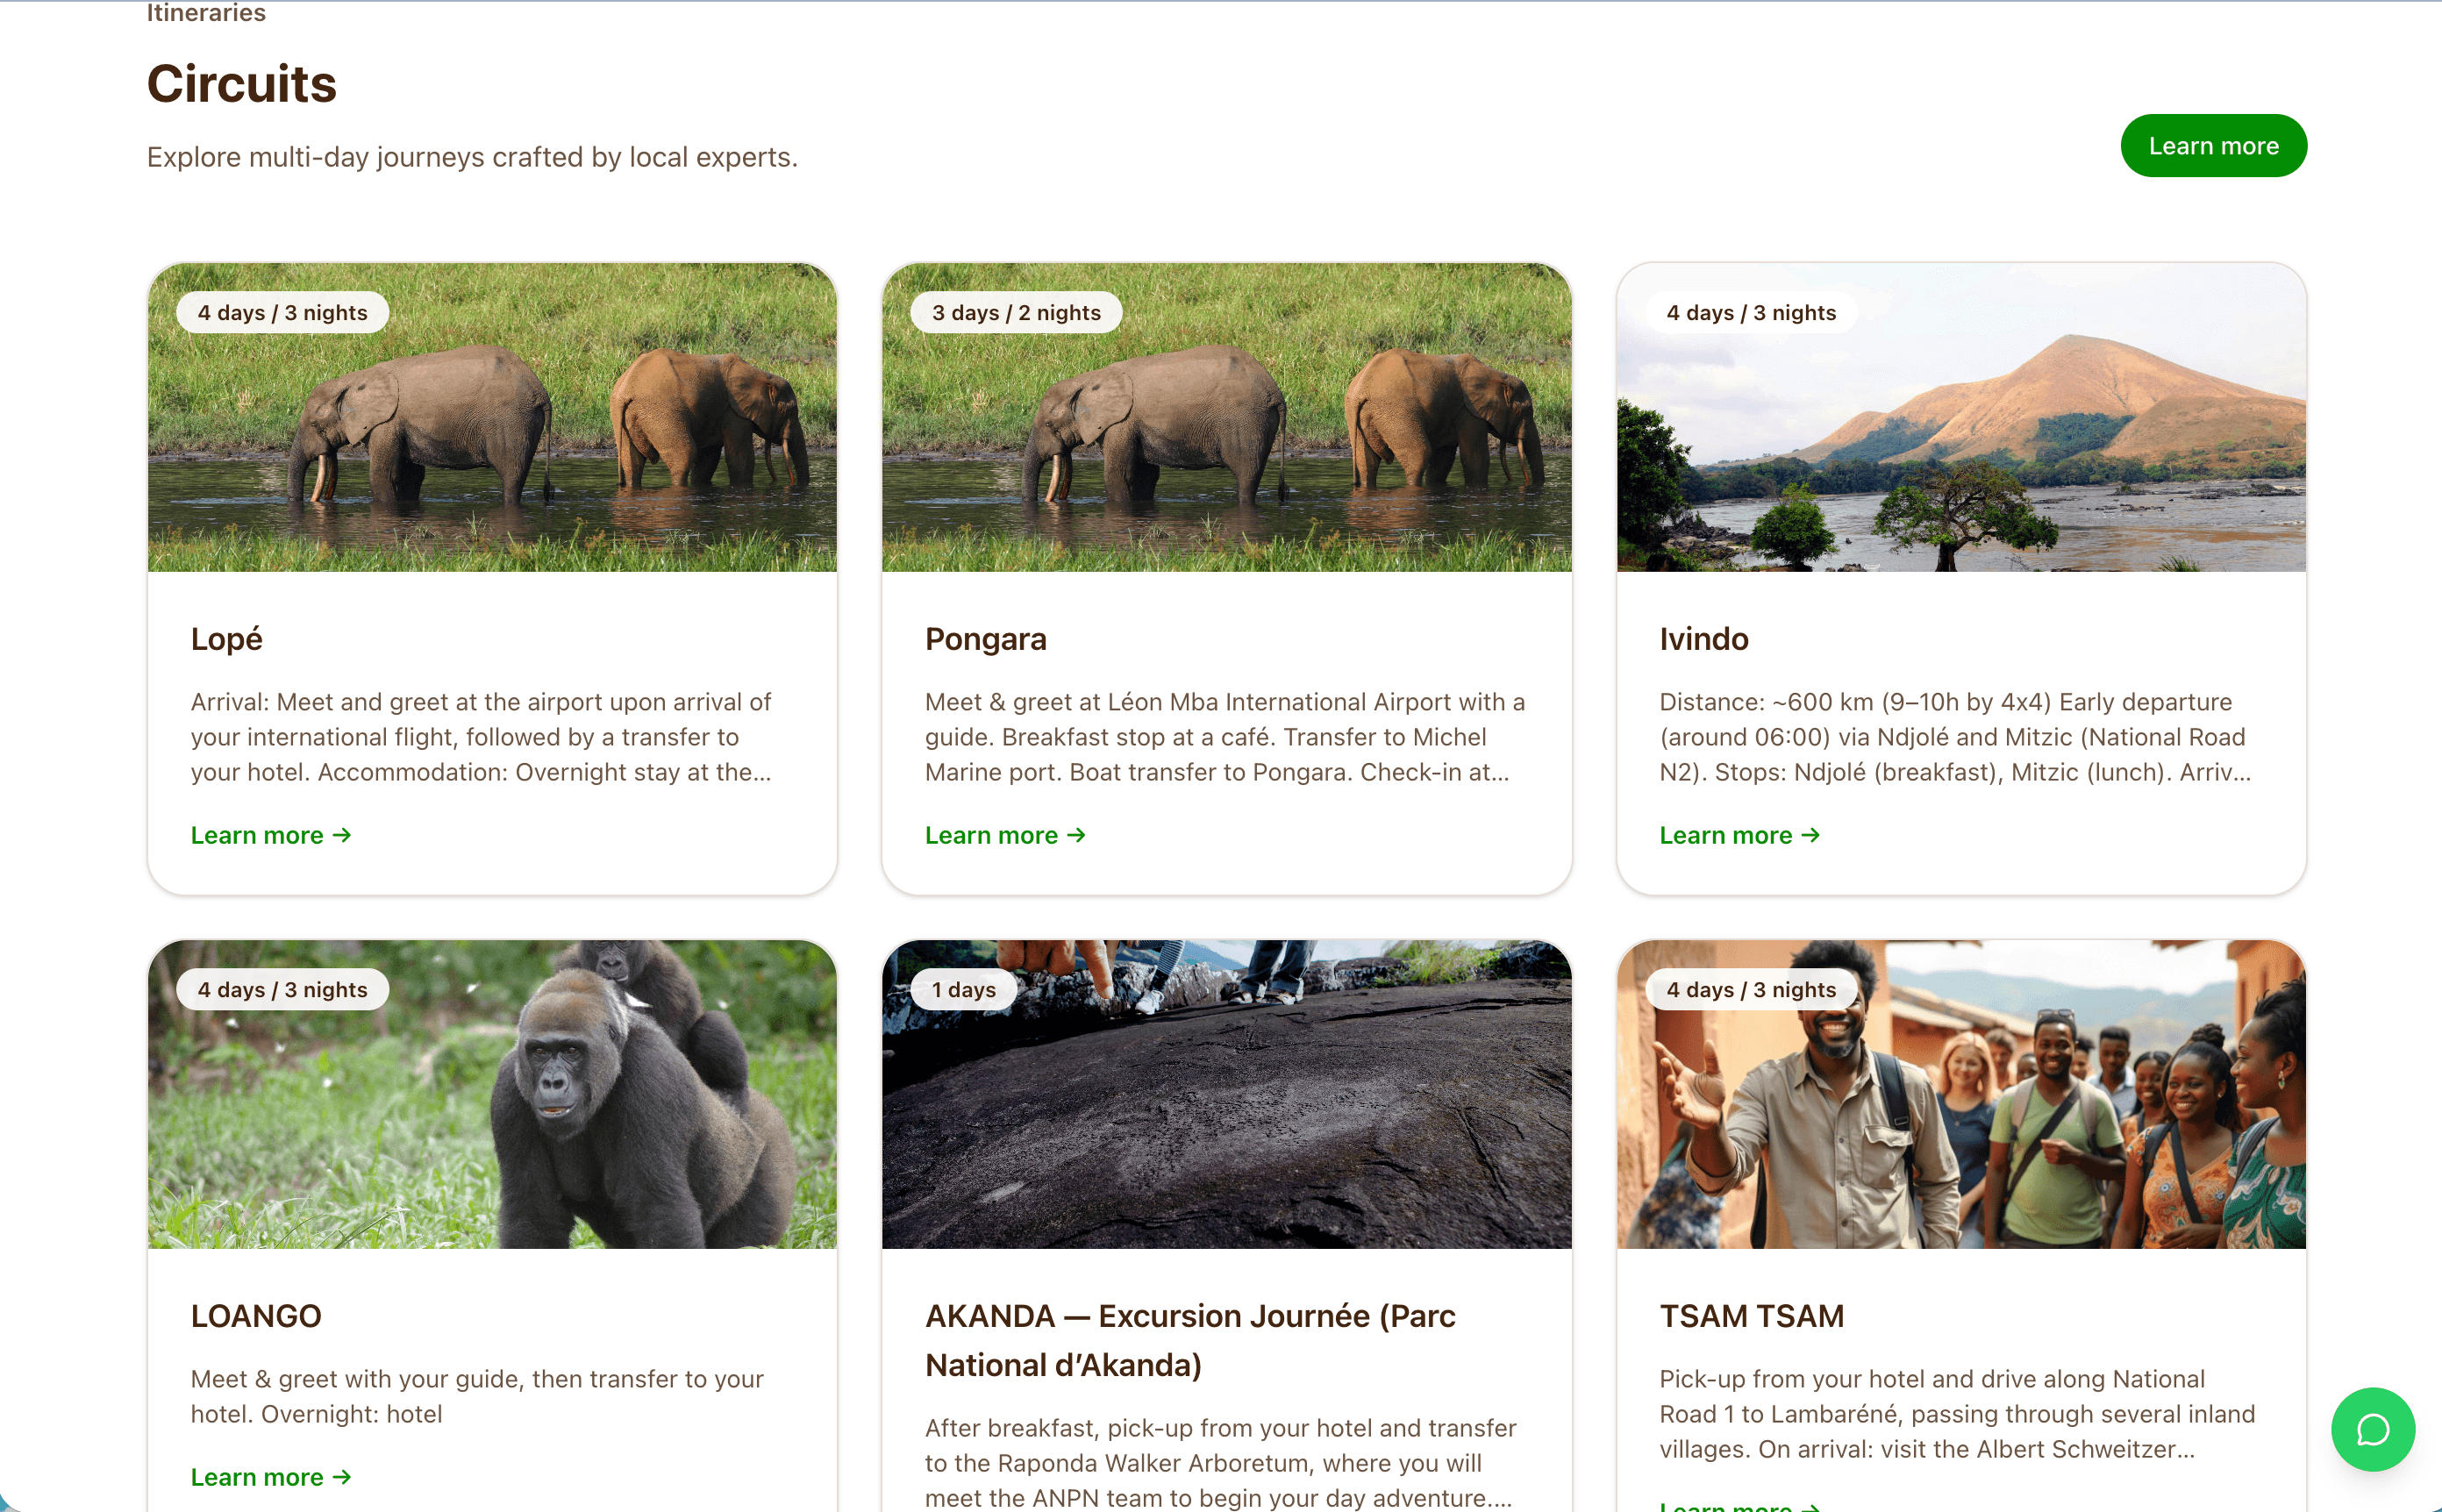Select the AKANDA Excursion Journée title

pos(1190,1340)
